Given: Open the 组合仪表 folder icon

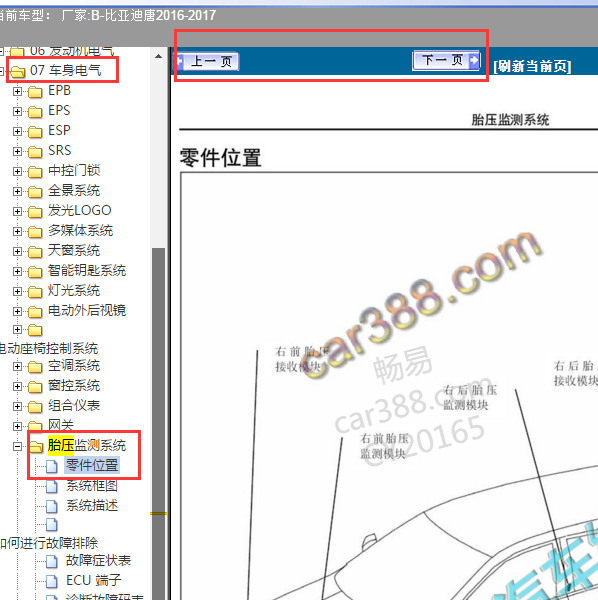Looking at the screenshot, I should (35, 407).
